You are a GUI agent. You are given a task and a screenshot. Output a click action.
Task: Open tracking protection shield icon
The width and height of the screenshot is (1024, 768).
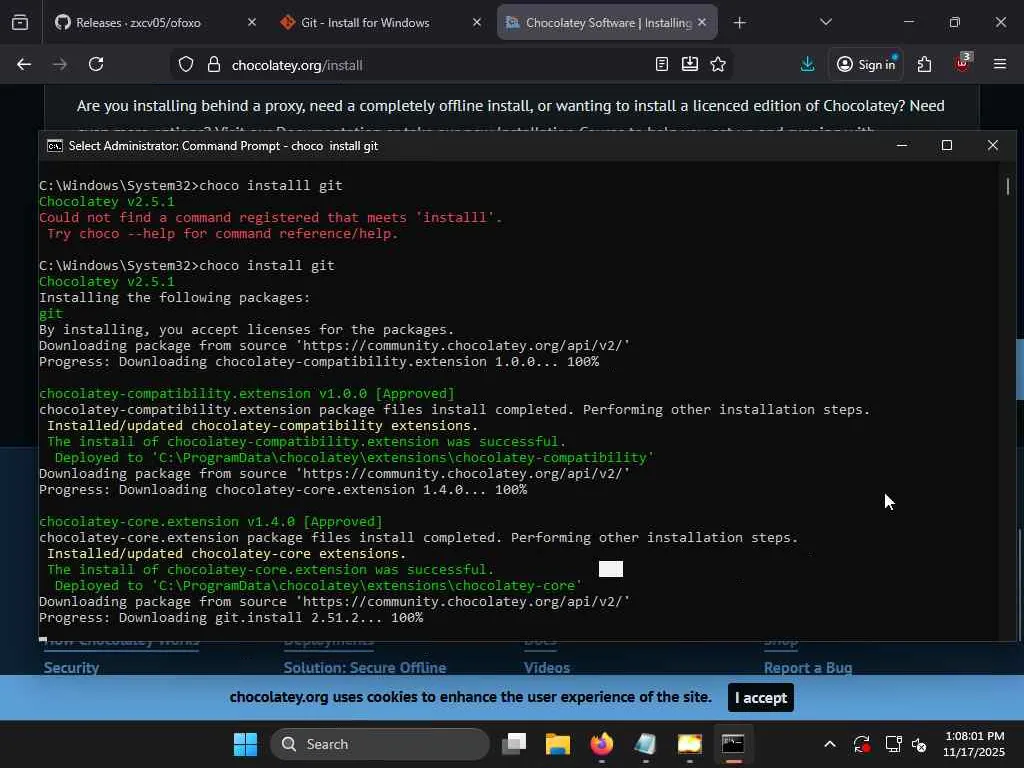tap(186, 65)
